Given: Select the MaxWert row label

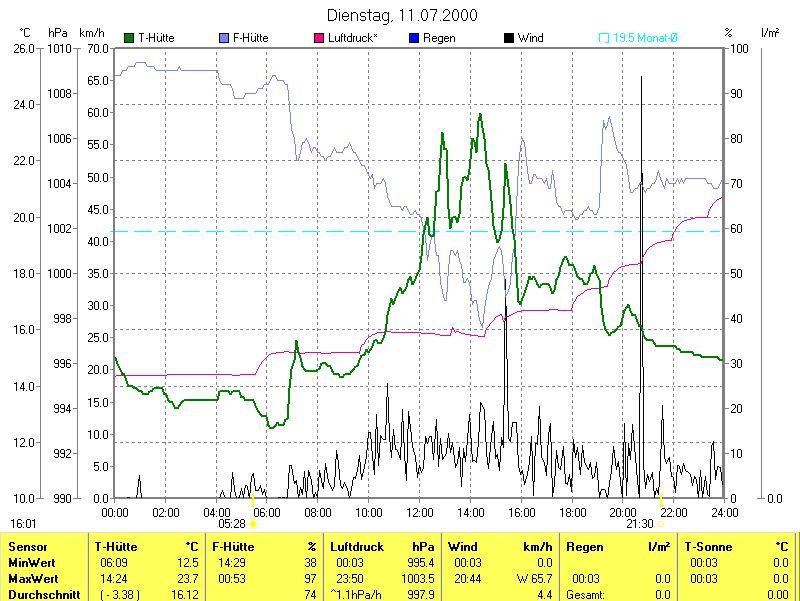Looking at the screenshot, I should 34,578.
